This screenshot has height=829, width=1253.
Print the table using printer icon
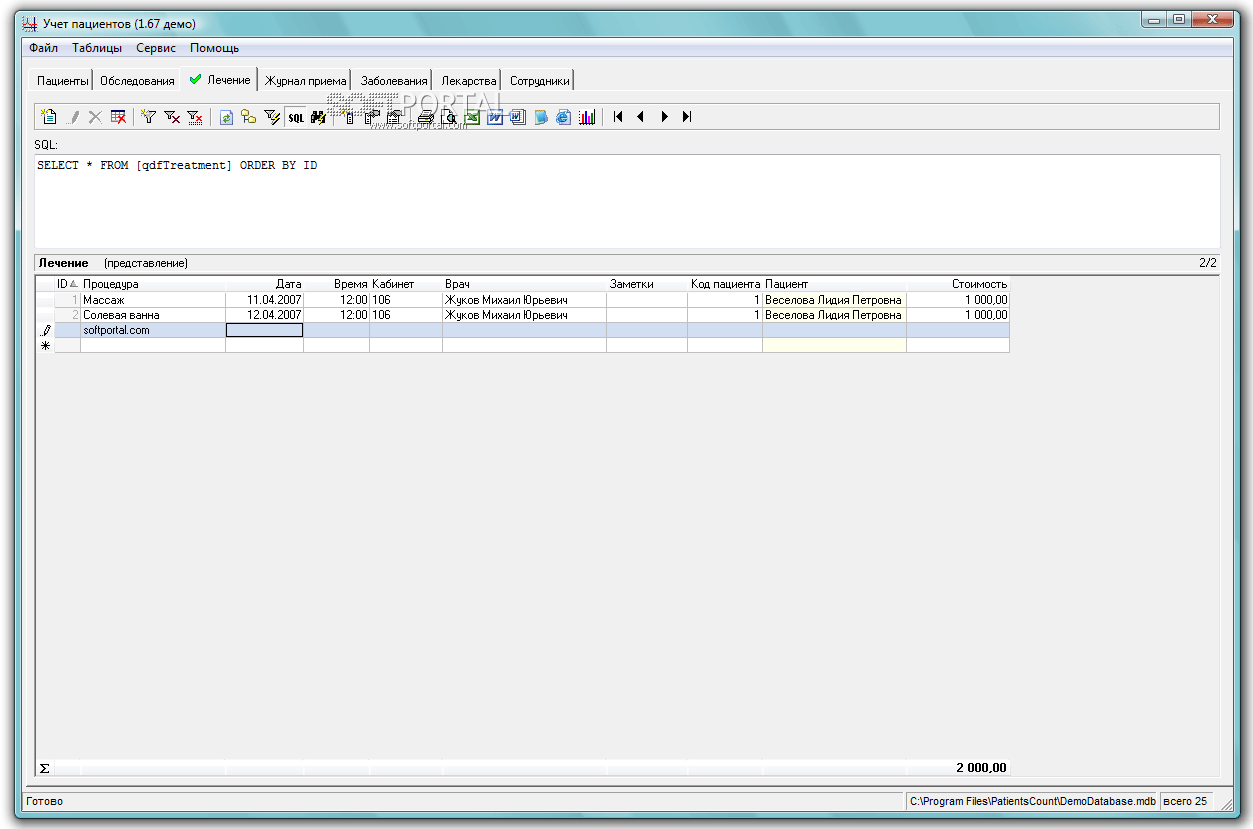tap(426, 117)
